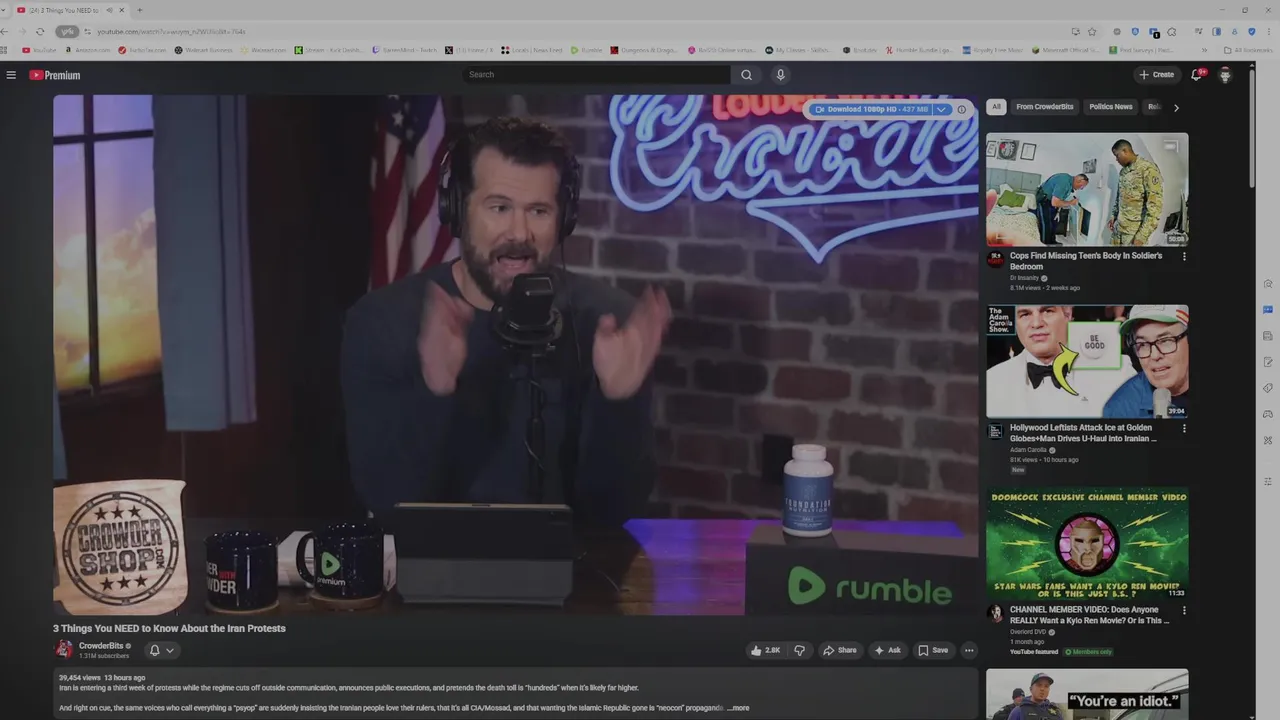Click the browser address bar URL
The height and width of the screenshot is (720, 1280).
tap(171, 31)
